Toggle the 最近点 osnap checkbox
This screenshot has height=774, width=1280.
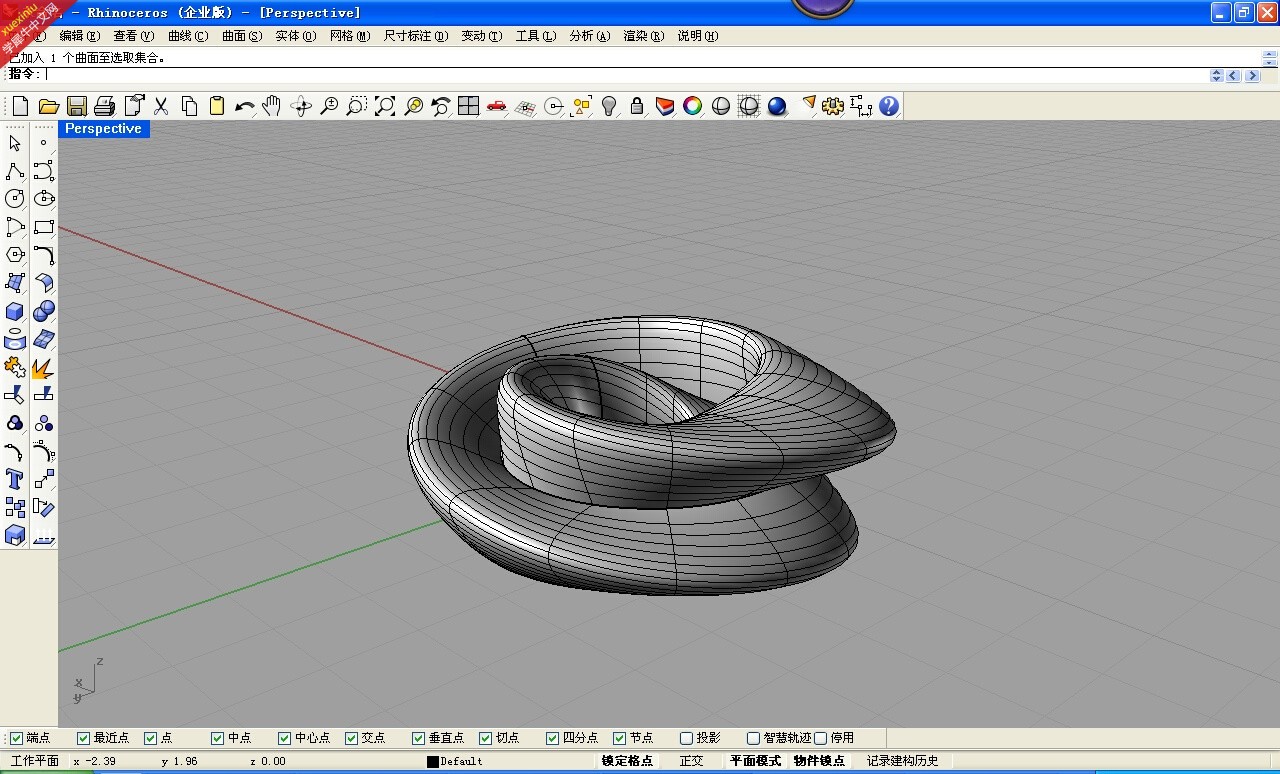tap(83, 738)
